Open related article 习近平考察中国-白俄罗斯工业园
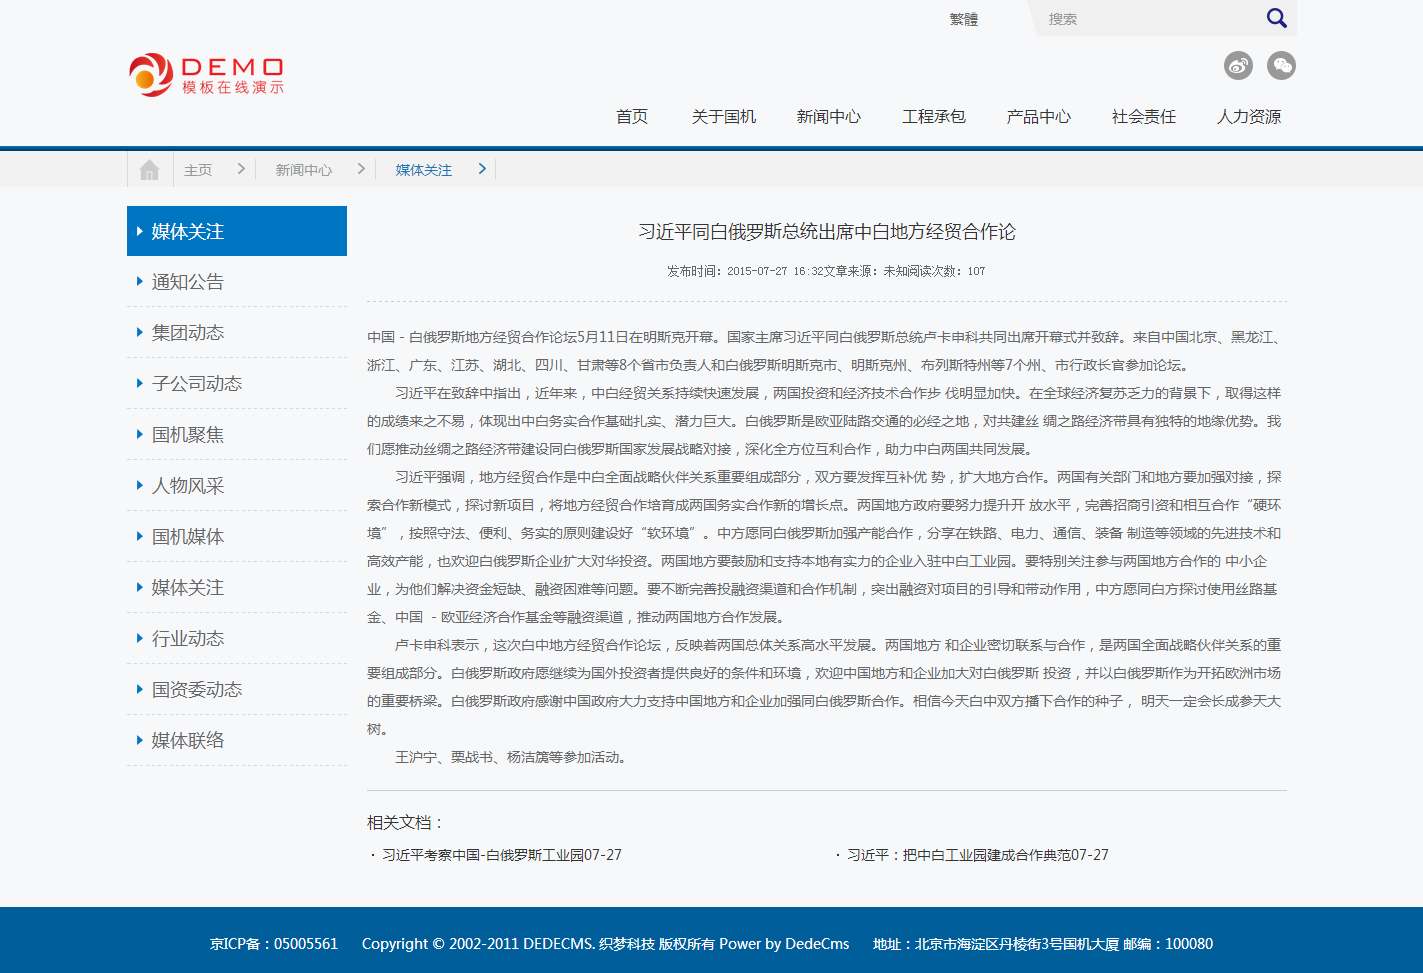 tap(501, 855)
